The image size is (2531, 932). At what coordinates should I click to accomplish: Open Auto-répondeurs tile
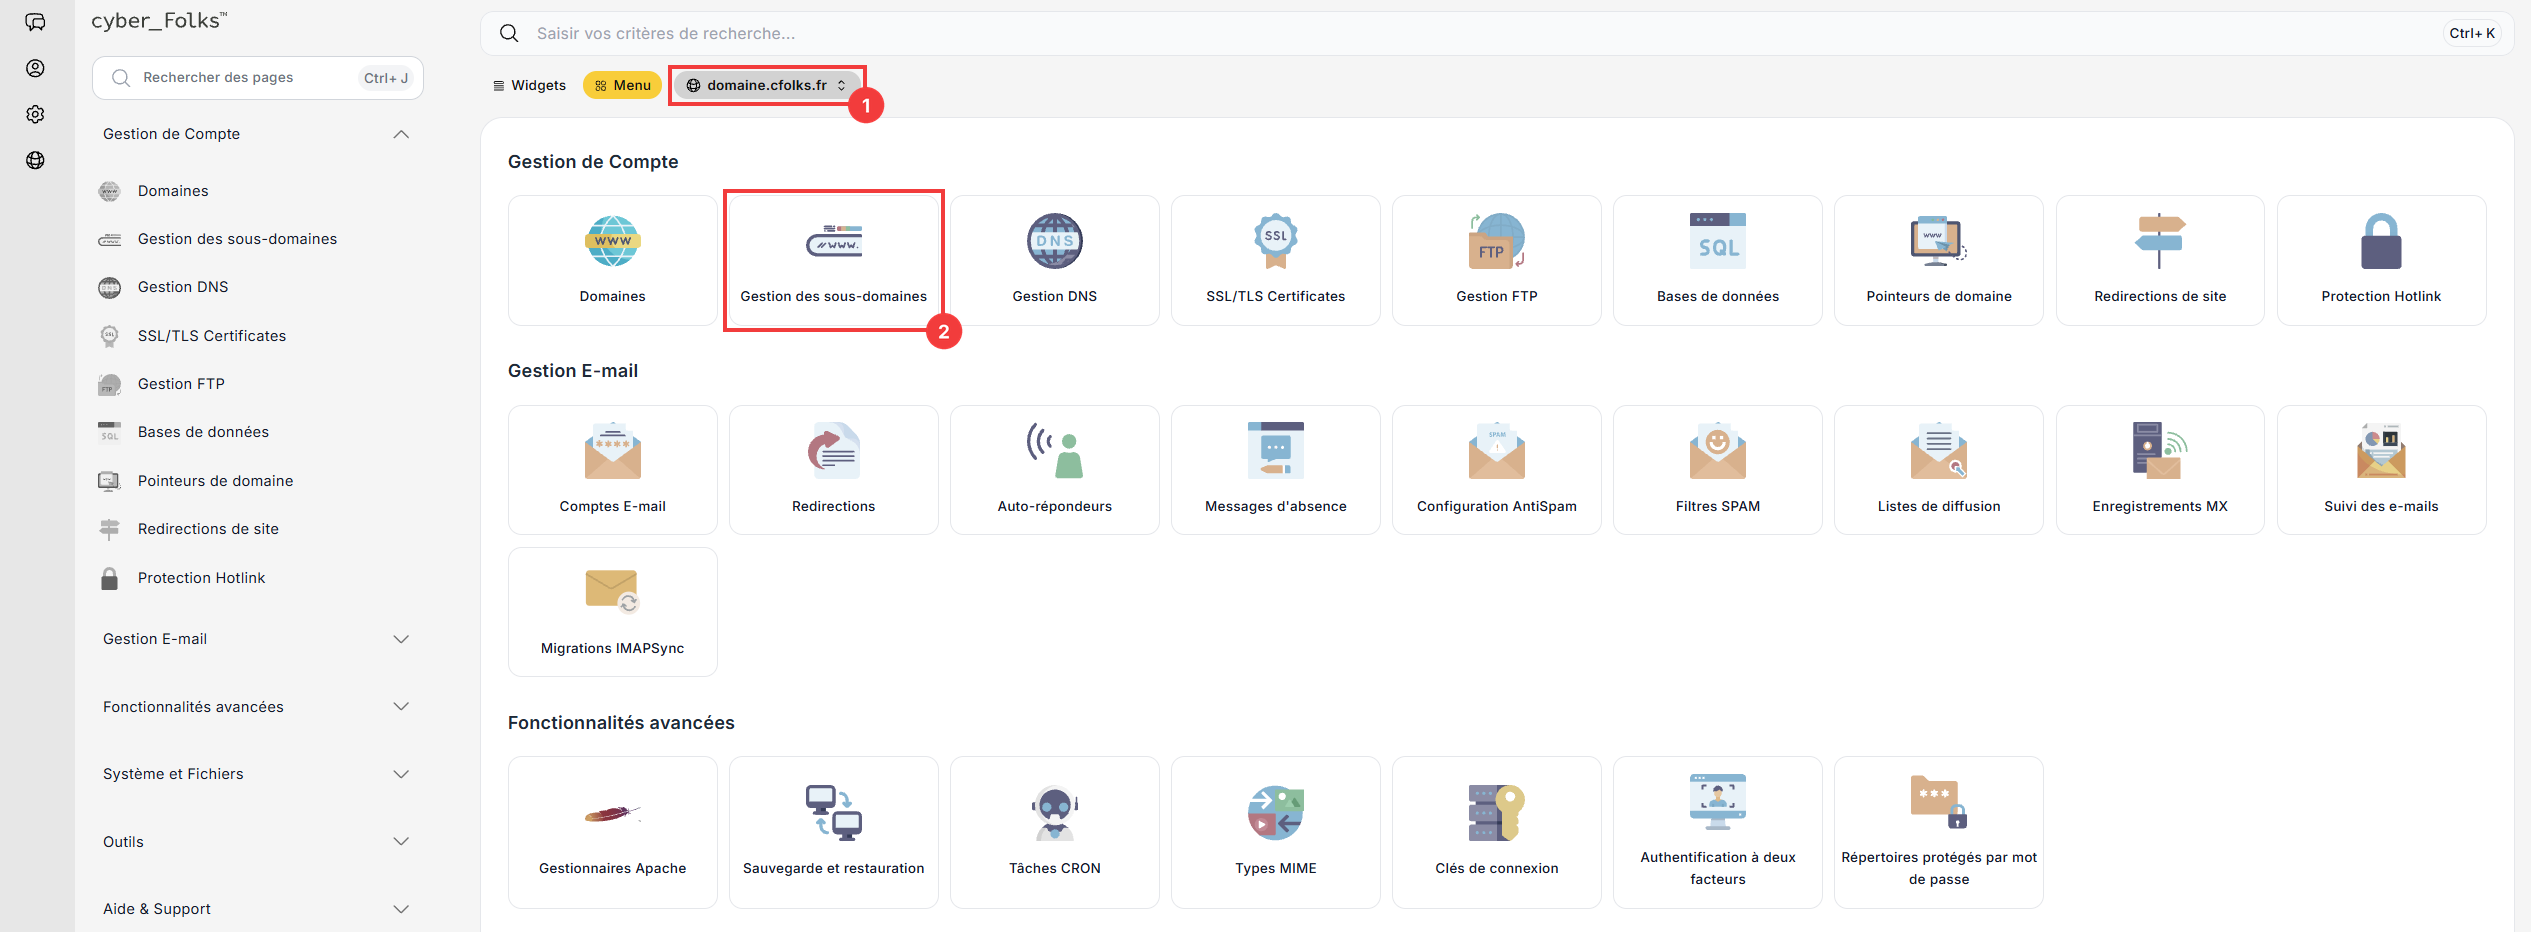[x=1054, y=470]
